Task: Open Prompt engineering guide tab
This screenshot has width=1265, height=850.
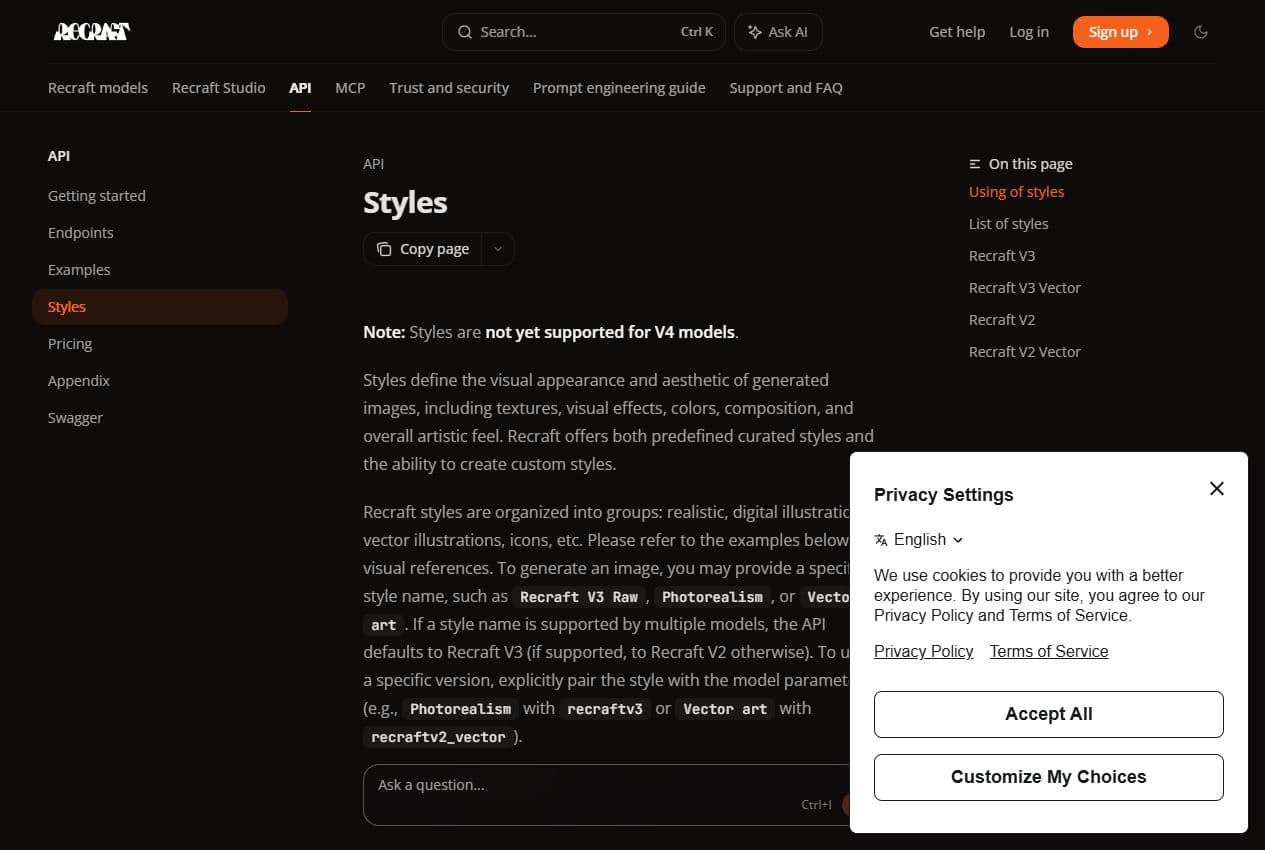Action: click(x=619, y=88)
